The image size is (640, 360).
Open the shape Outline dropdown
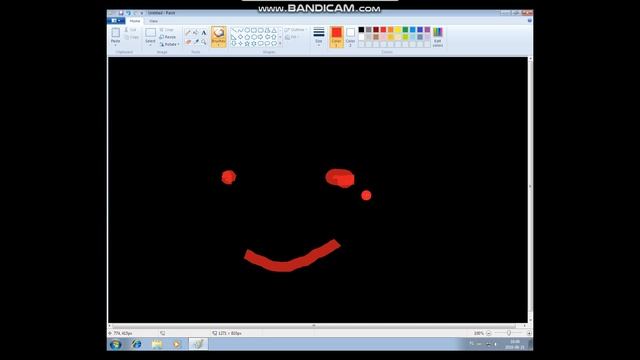(295, 30)
